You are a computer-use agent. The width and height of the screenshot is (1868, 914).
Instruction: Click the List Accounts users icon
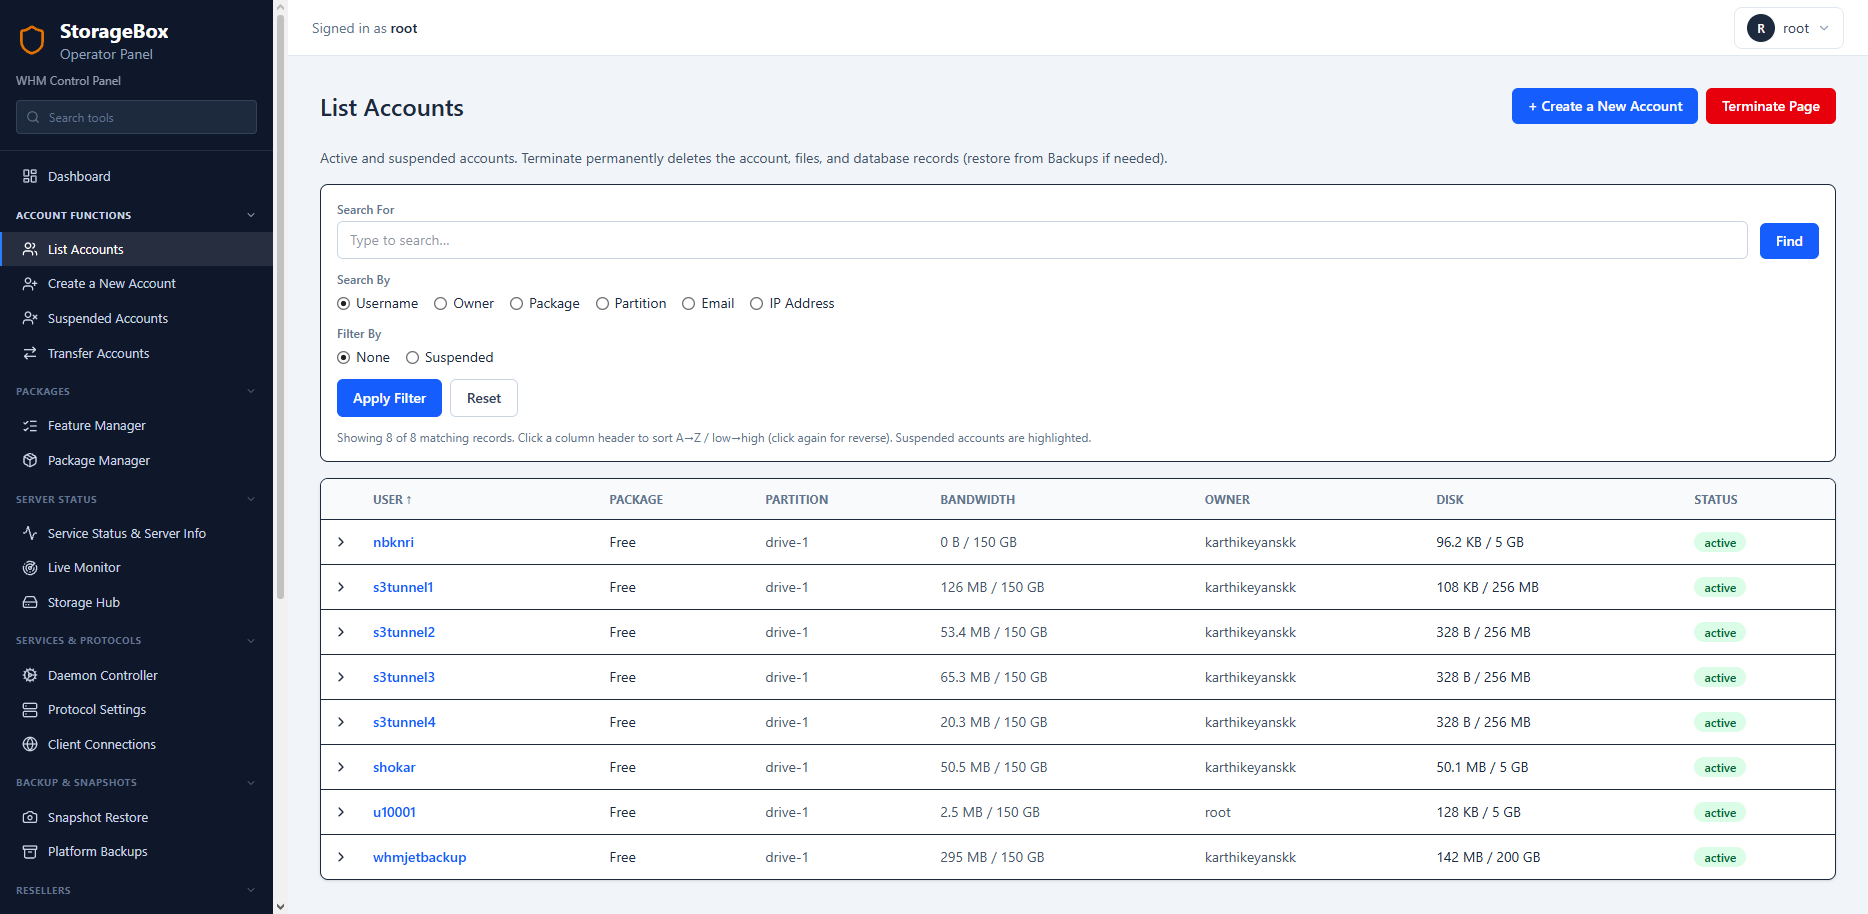pyautogui.click(x=30, y=249)
